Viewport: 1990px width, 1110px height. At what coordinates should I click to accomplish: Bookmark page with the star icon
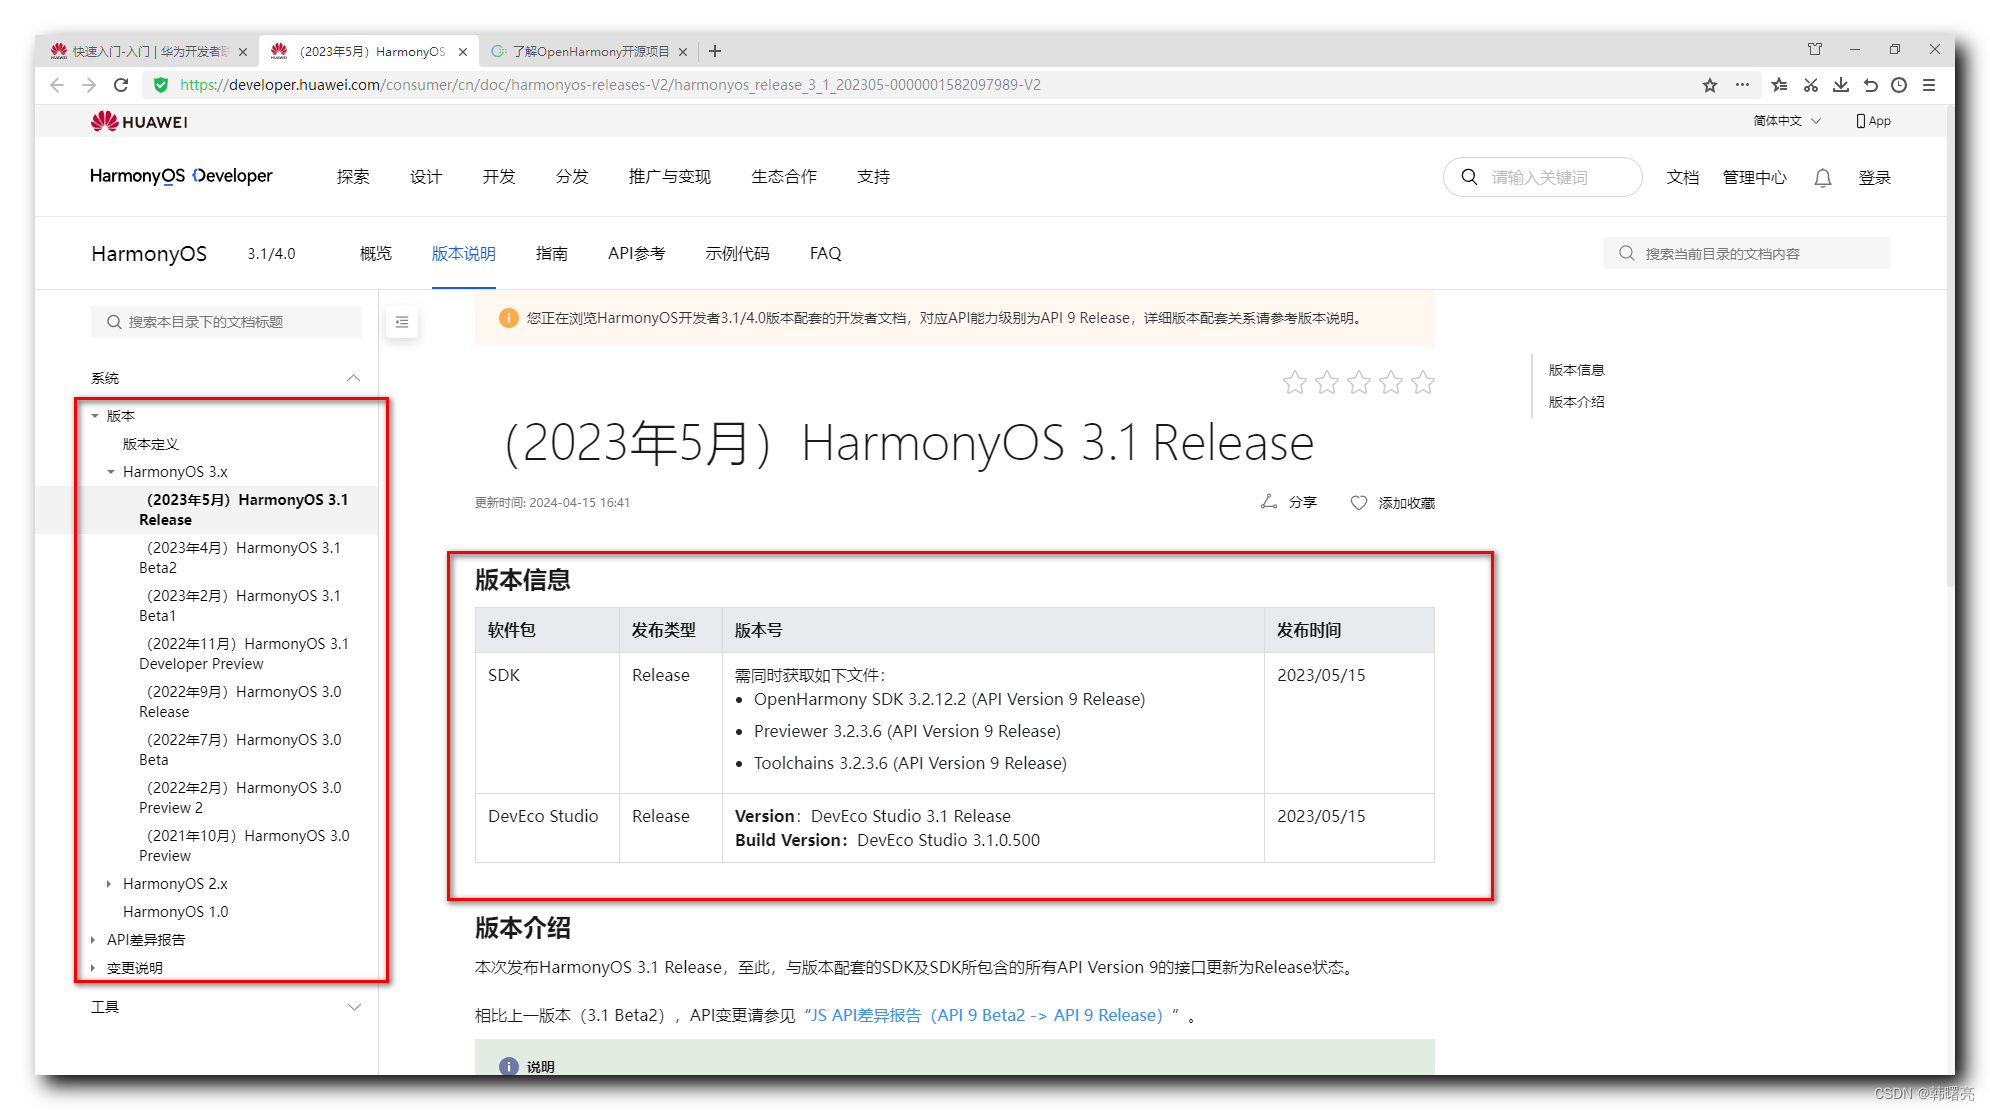coord(1710,85)
